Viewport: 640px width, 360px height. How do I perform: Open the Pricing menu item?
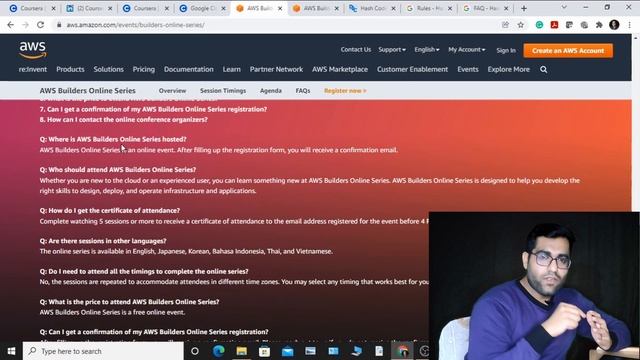pyautogui.click(x=144, y=69)
